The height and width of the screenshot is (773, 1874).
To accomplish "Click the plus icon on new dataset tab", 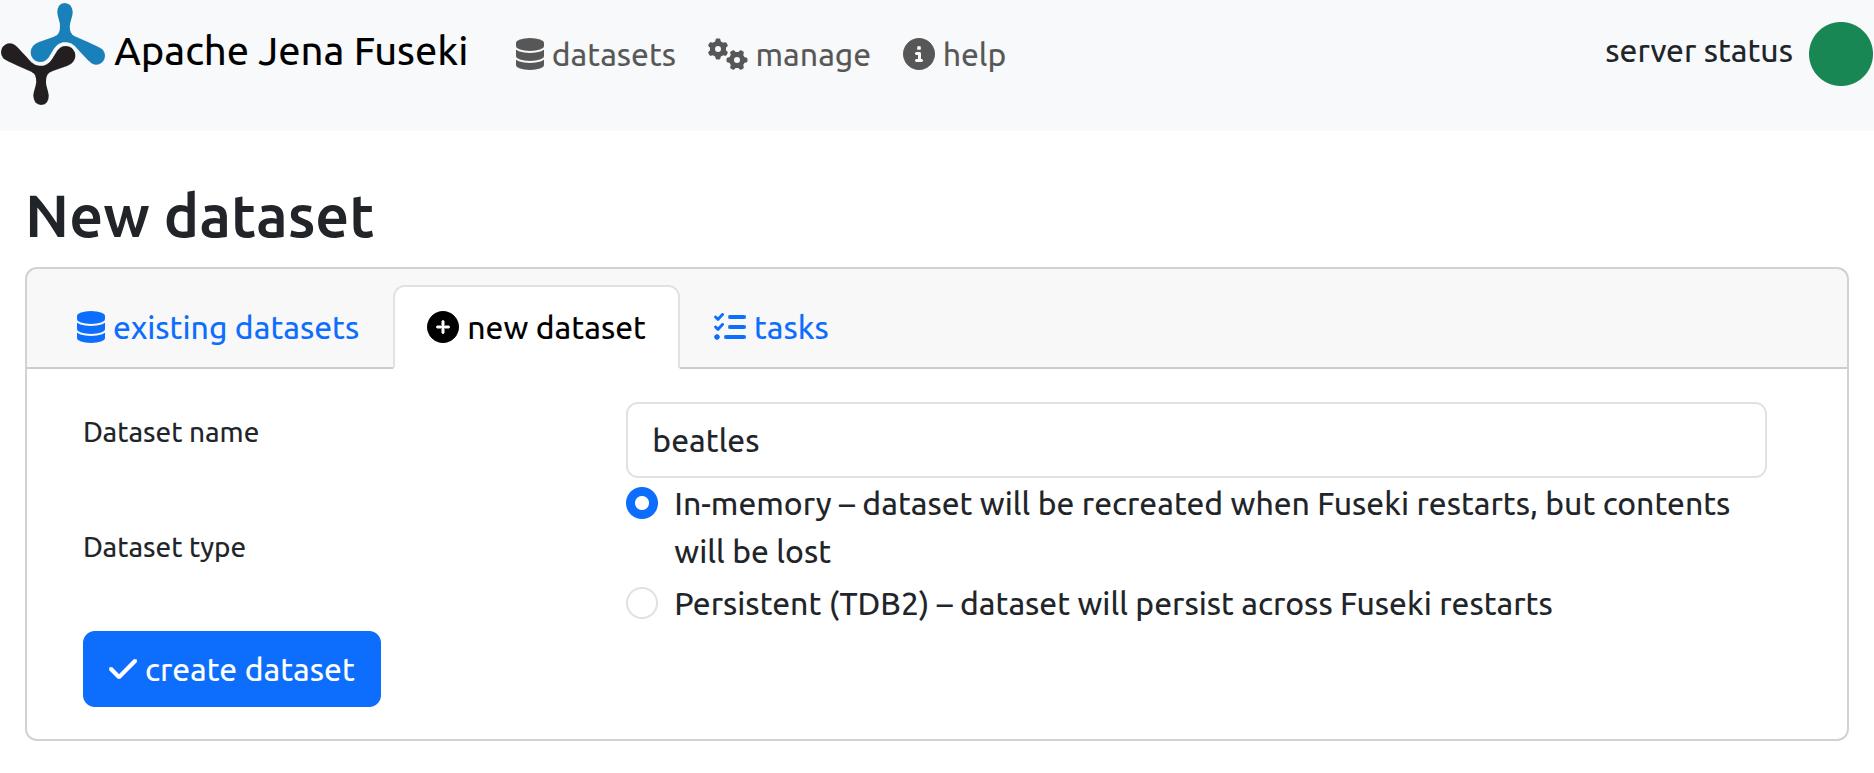I will coord(443,327).
